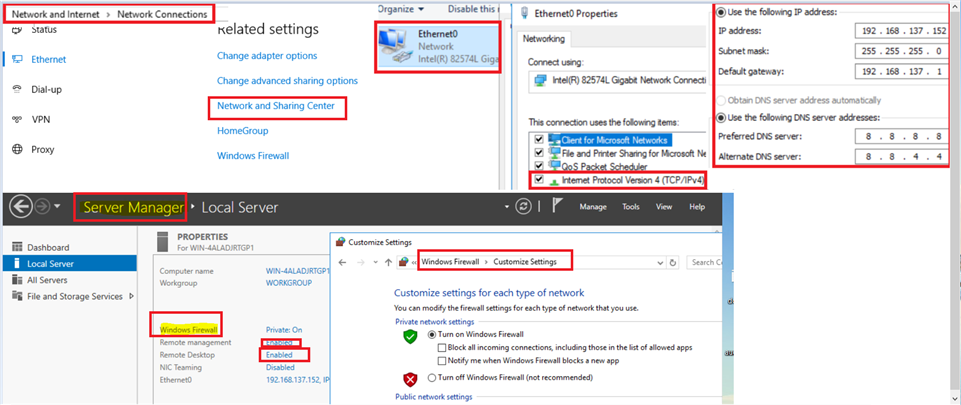Click the Alternate DNS server field
961x405 pixels.
coord(902,157)
